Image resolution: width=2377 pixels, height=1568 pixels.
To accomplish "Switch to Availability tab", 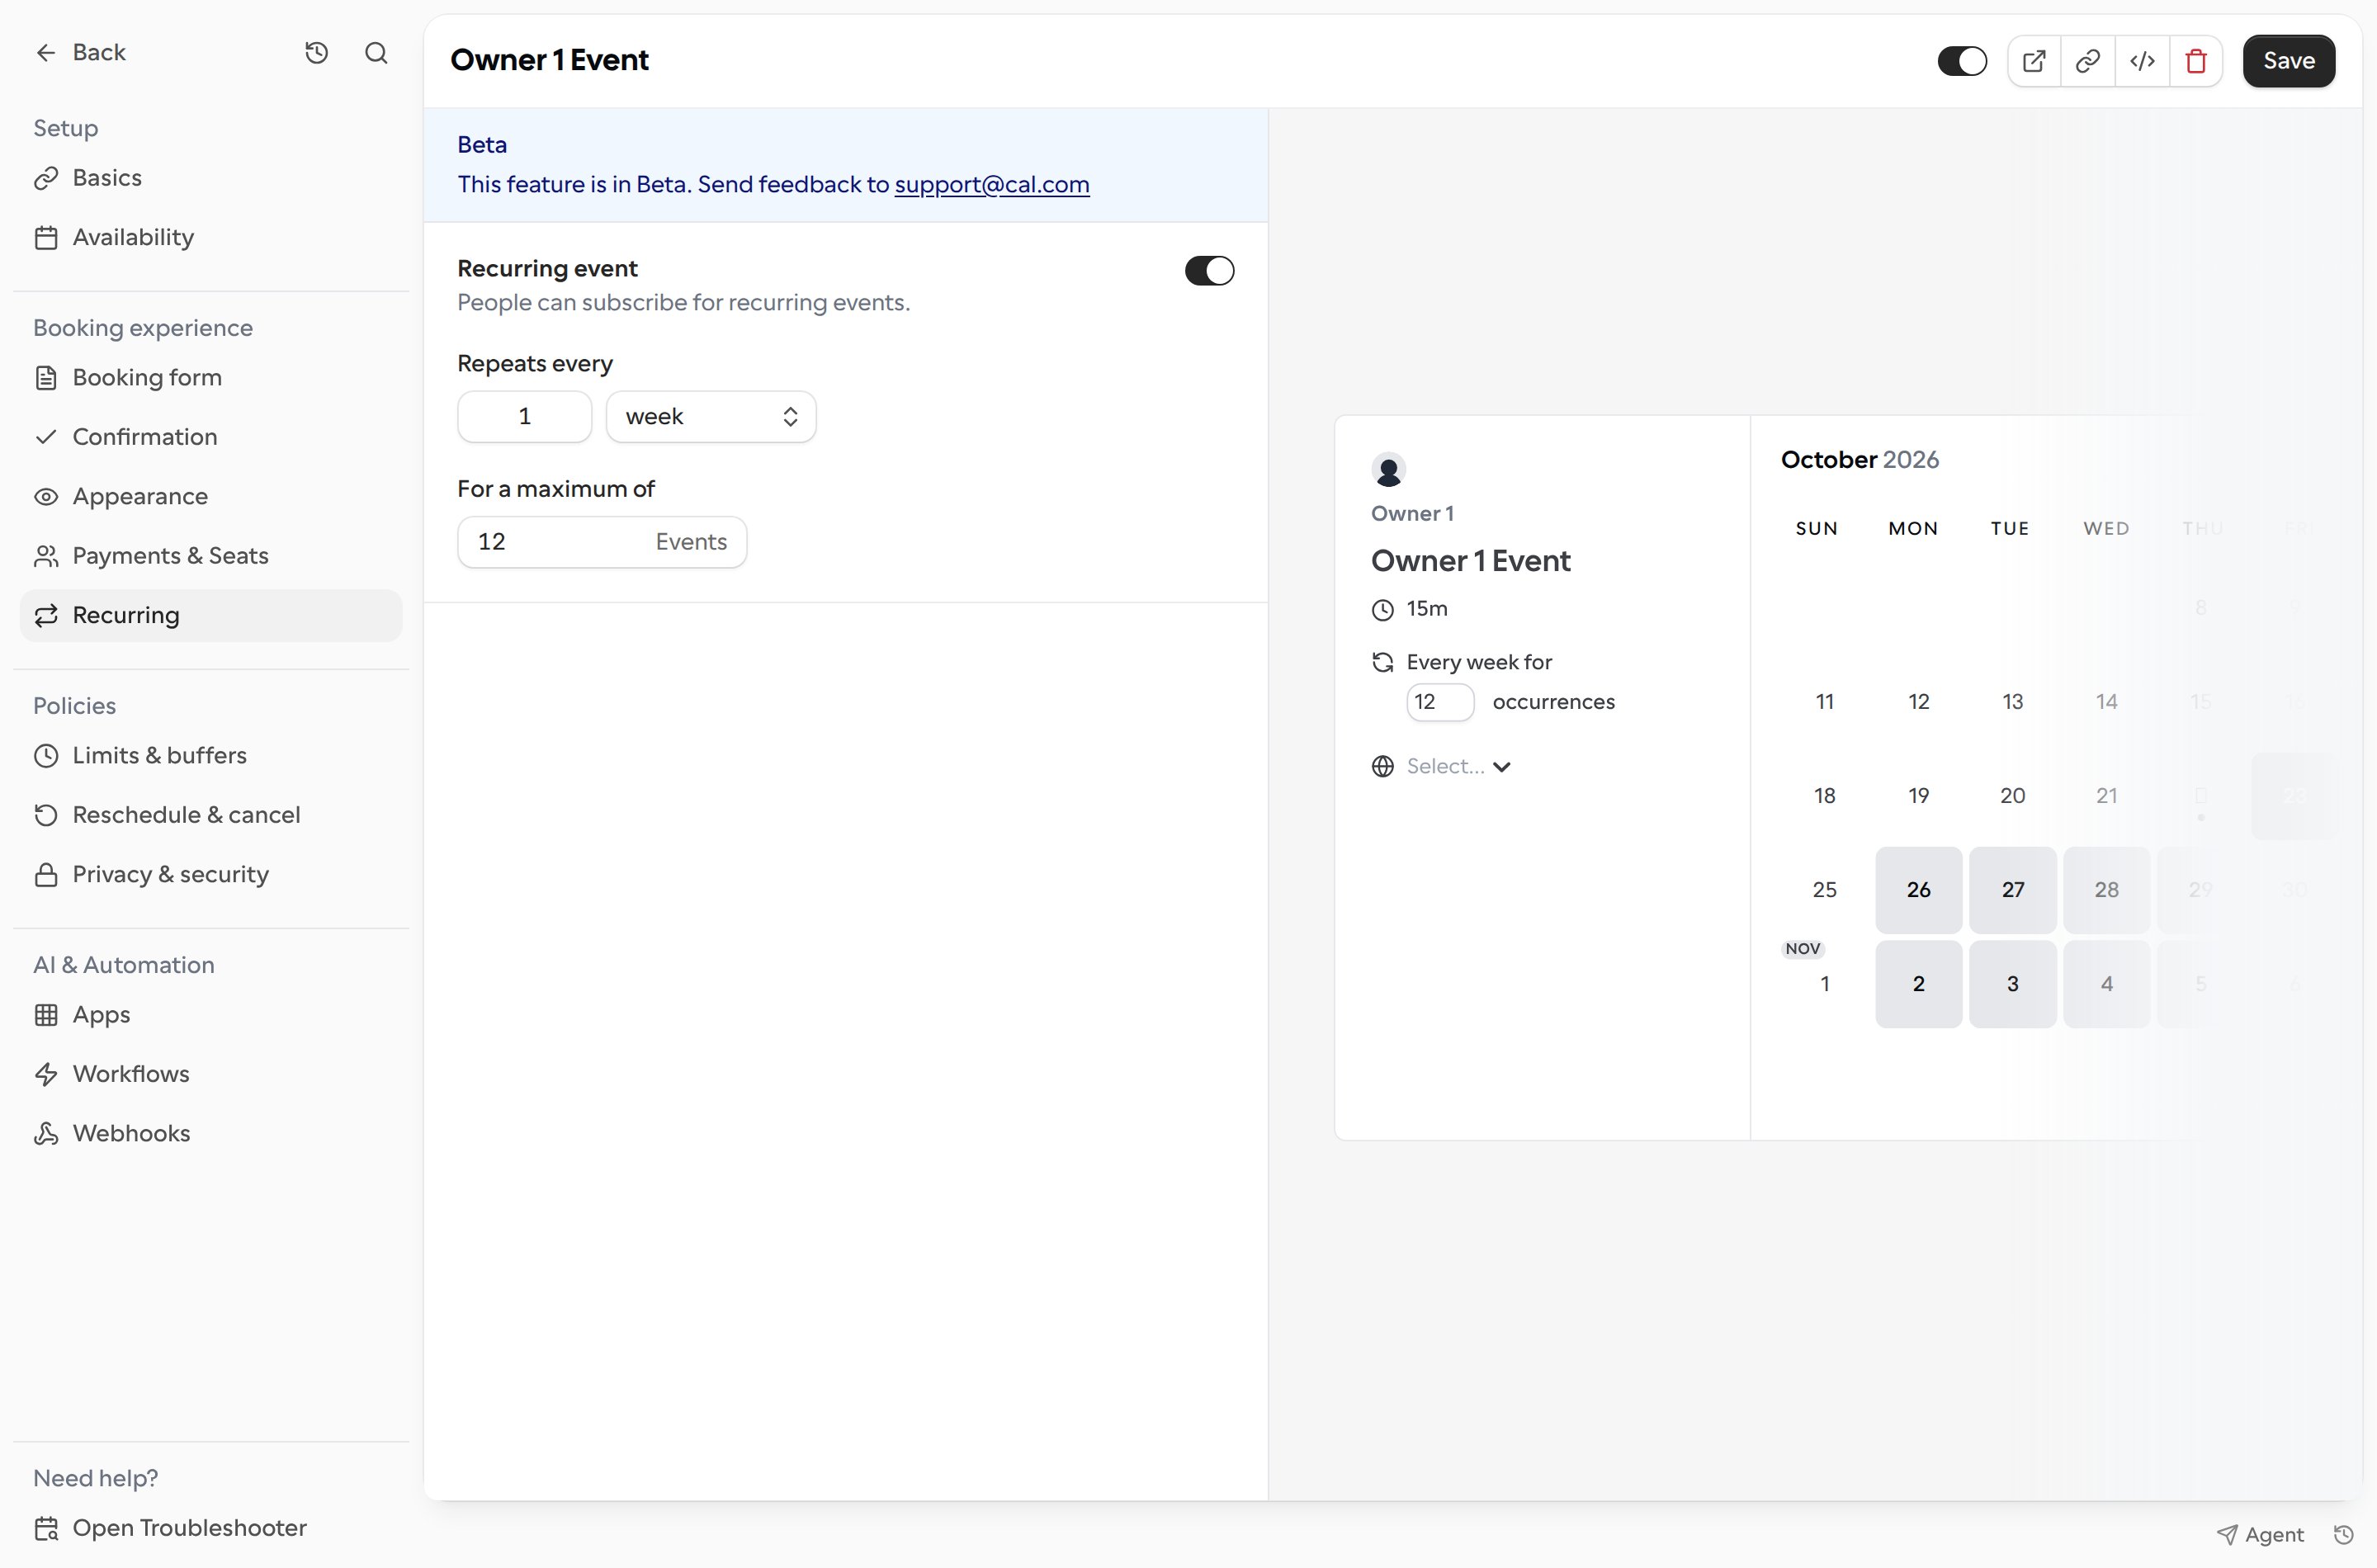I will click(x=211, y=238).
